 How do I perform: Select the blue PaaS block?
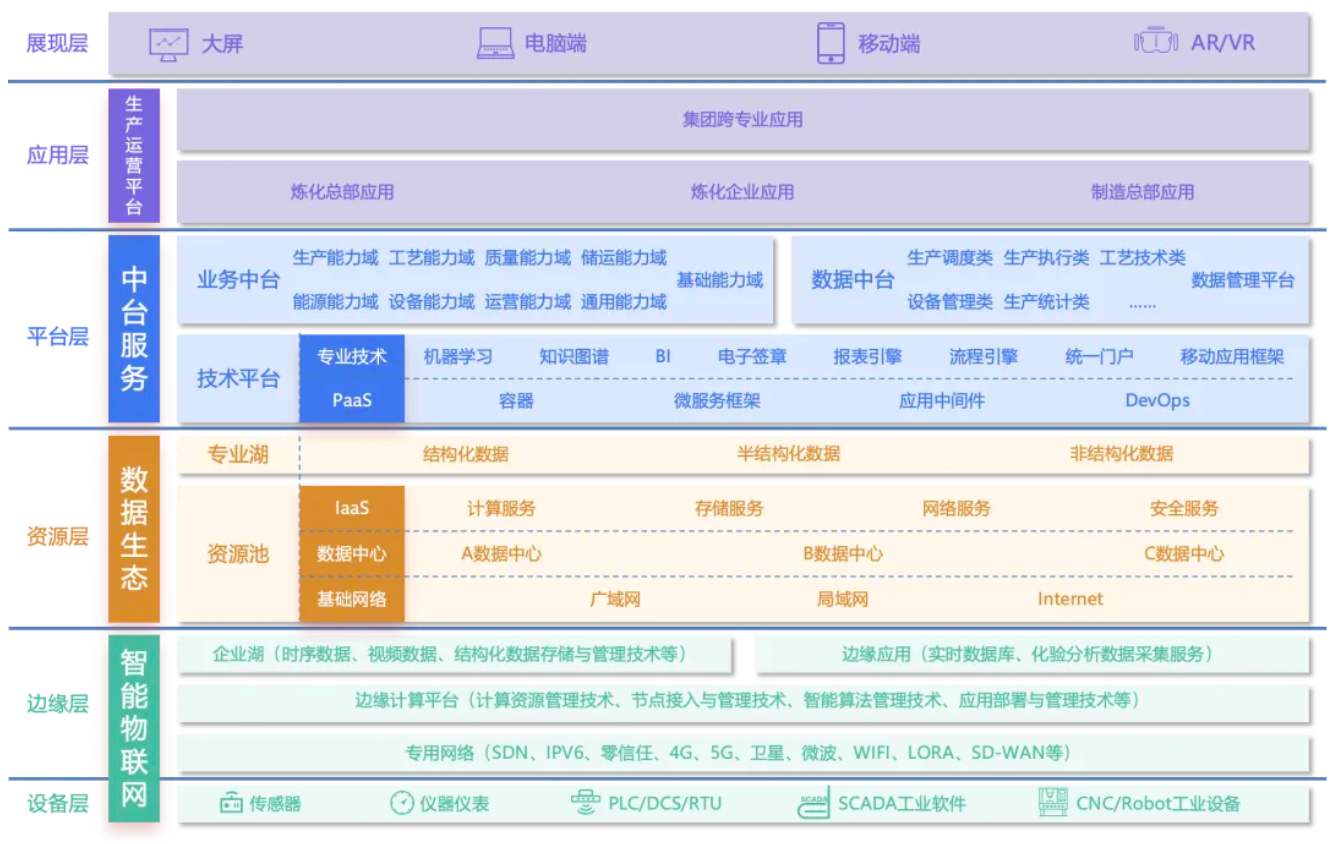coord(352,400)
